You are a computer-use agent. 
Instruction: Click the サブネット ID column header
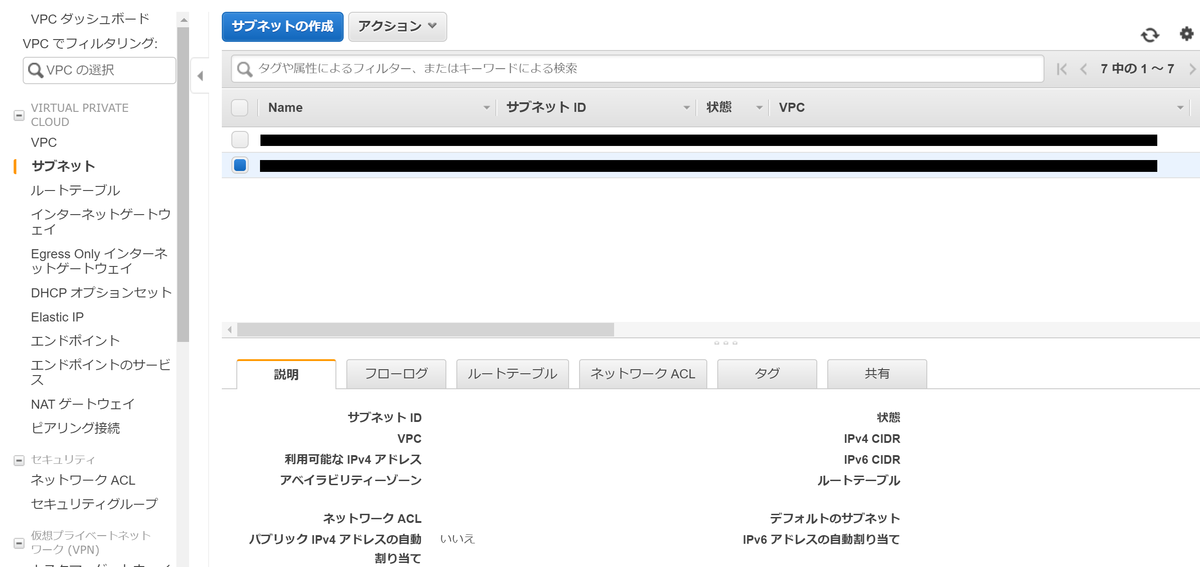click(x=546, y=107)
